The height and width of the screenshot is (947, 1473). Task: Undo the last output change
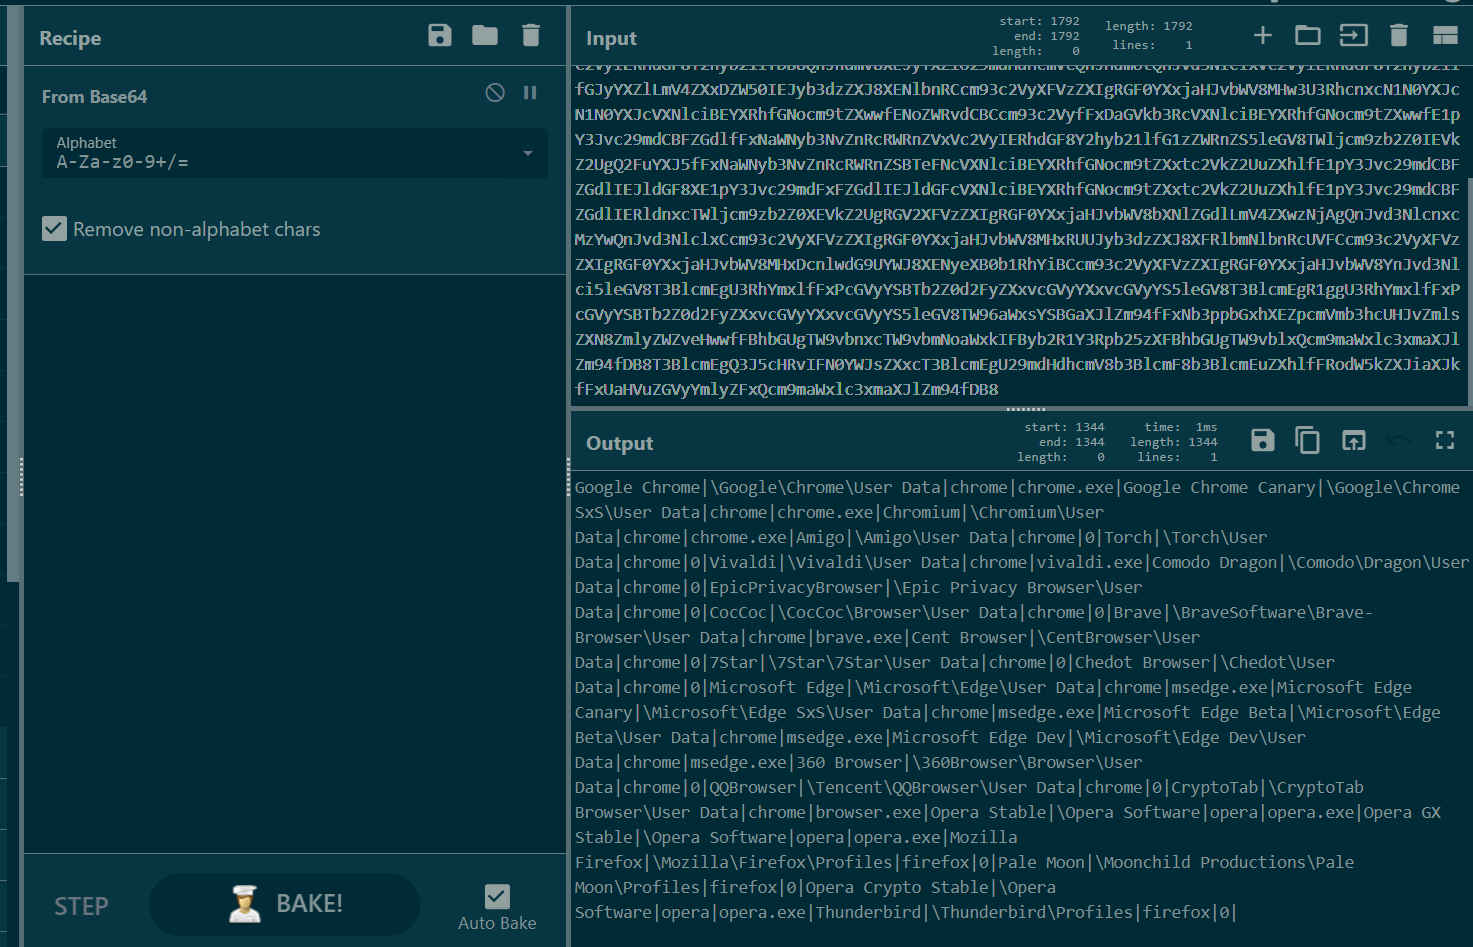point(1399,439)
